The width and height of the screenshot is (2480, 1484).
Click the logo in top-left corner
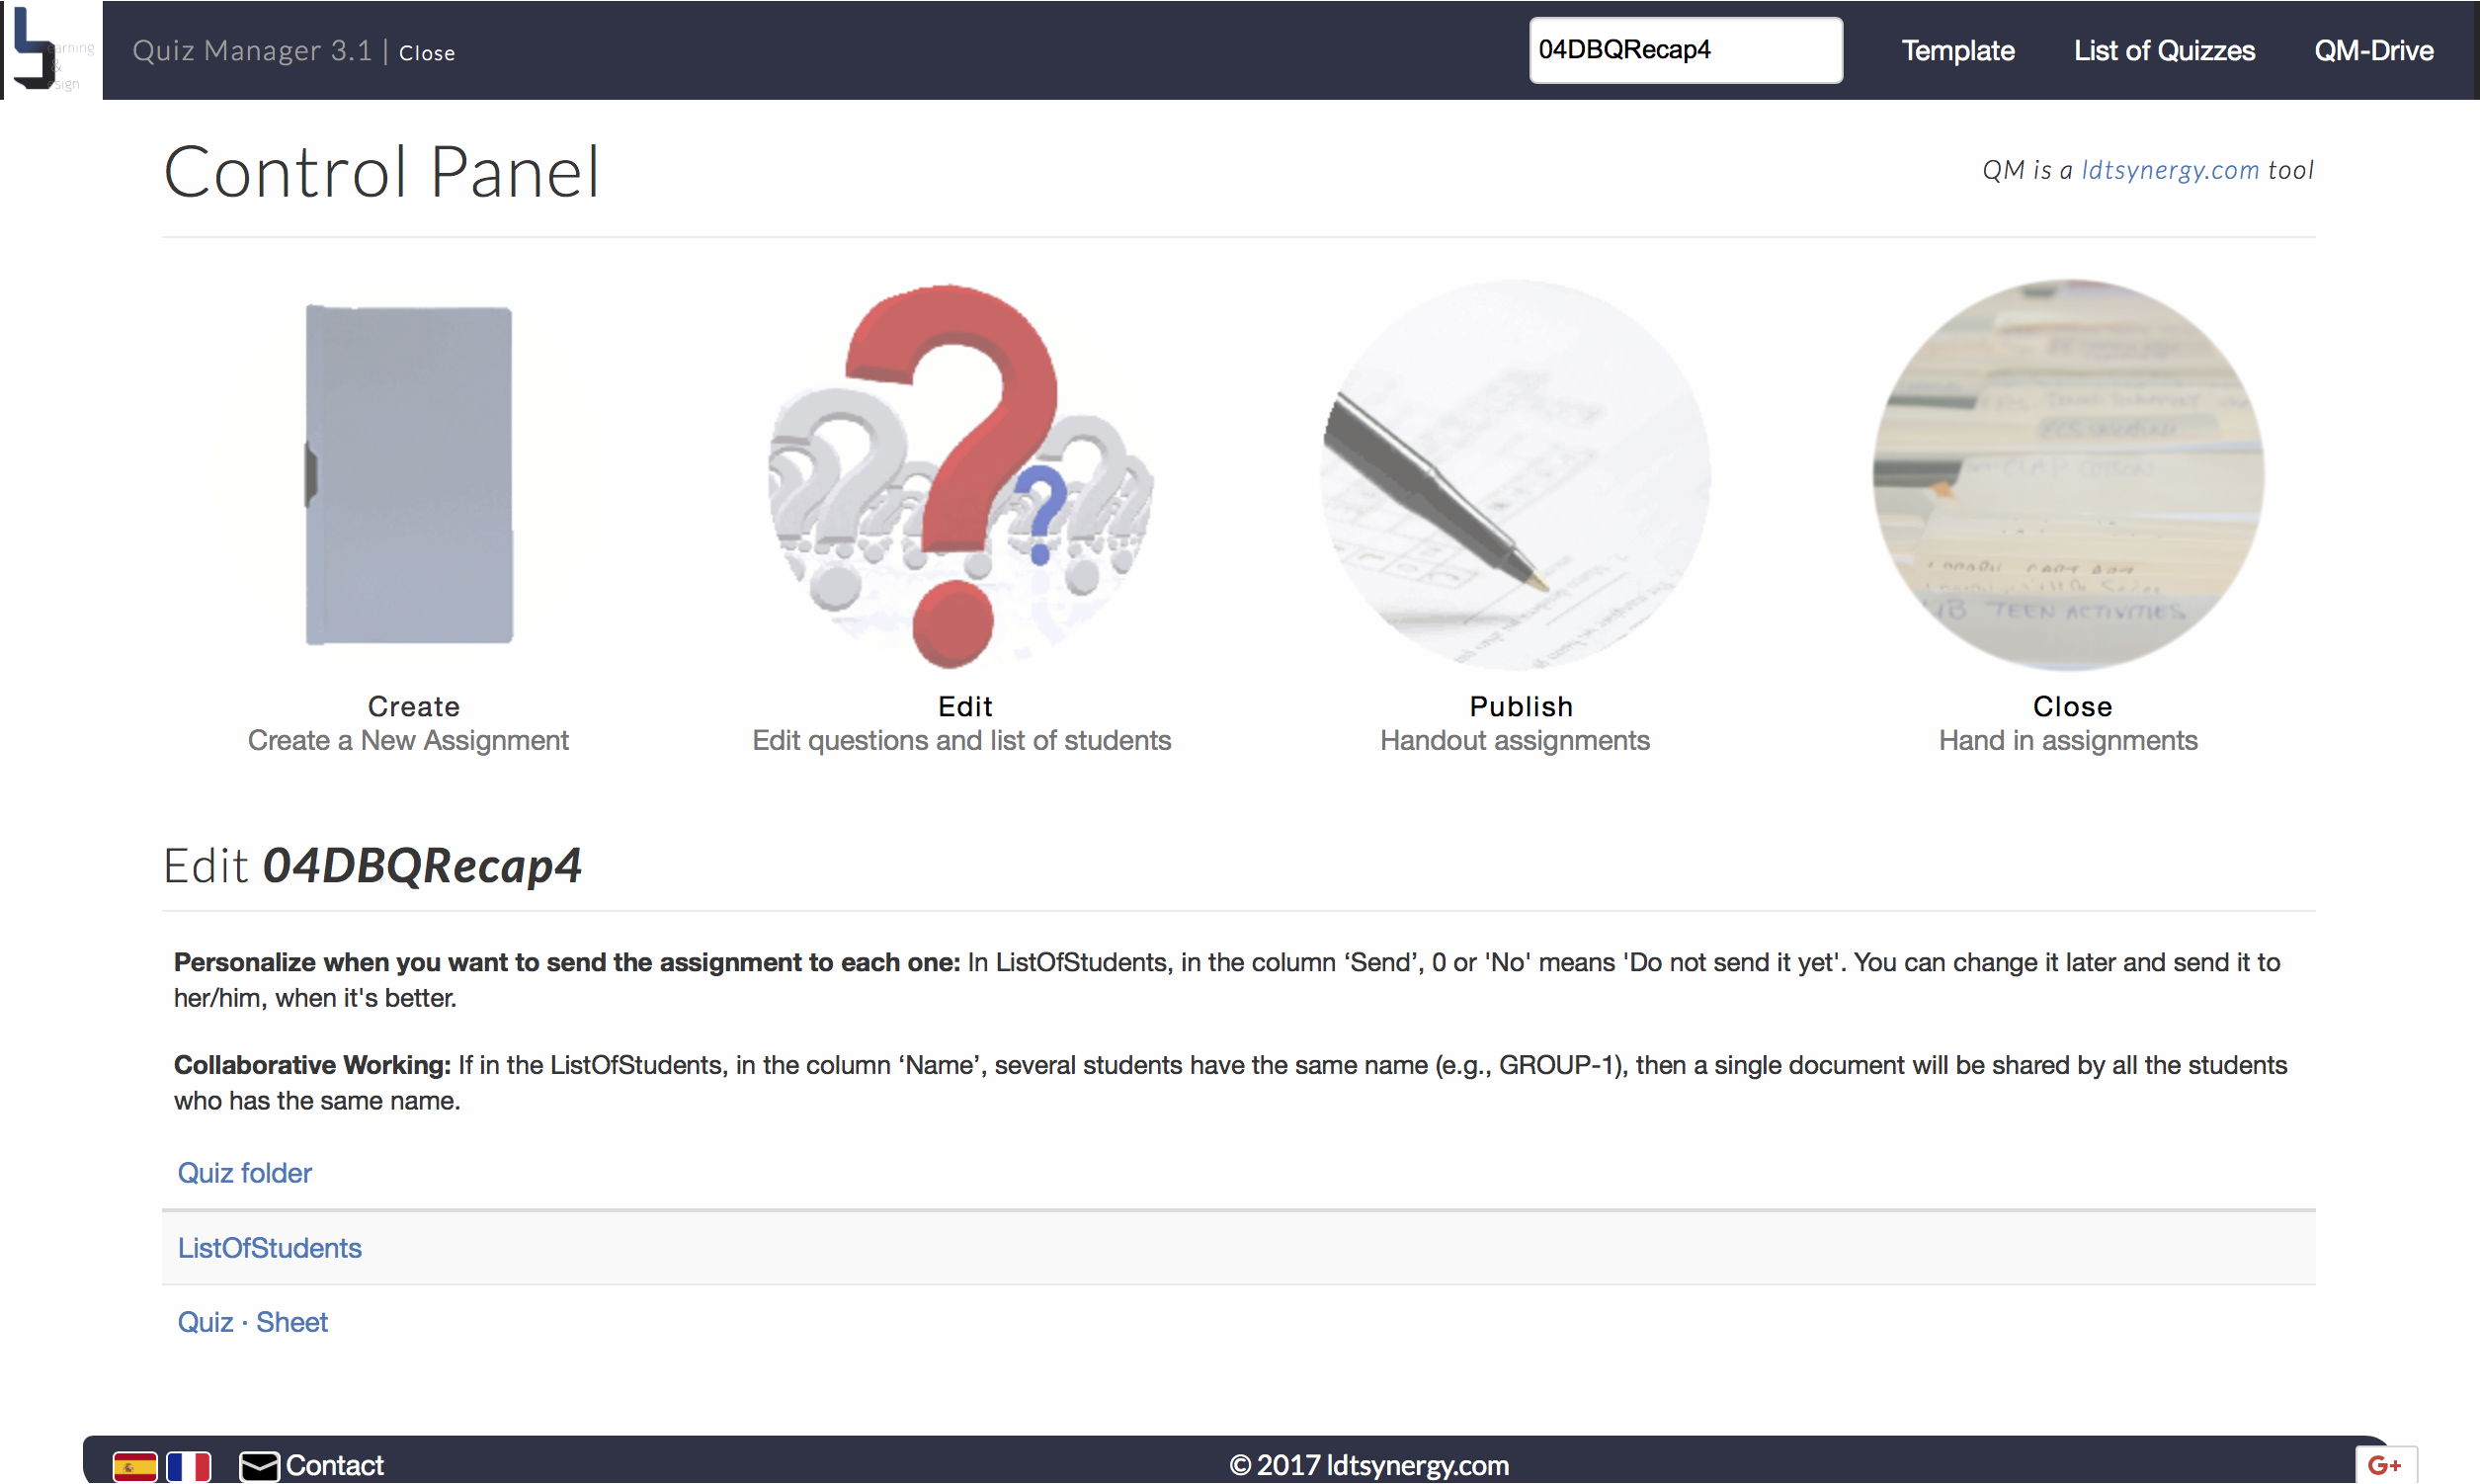coord(50,50)
